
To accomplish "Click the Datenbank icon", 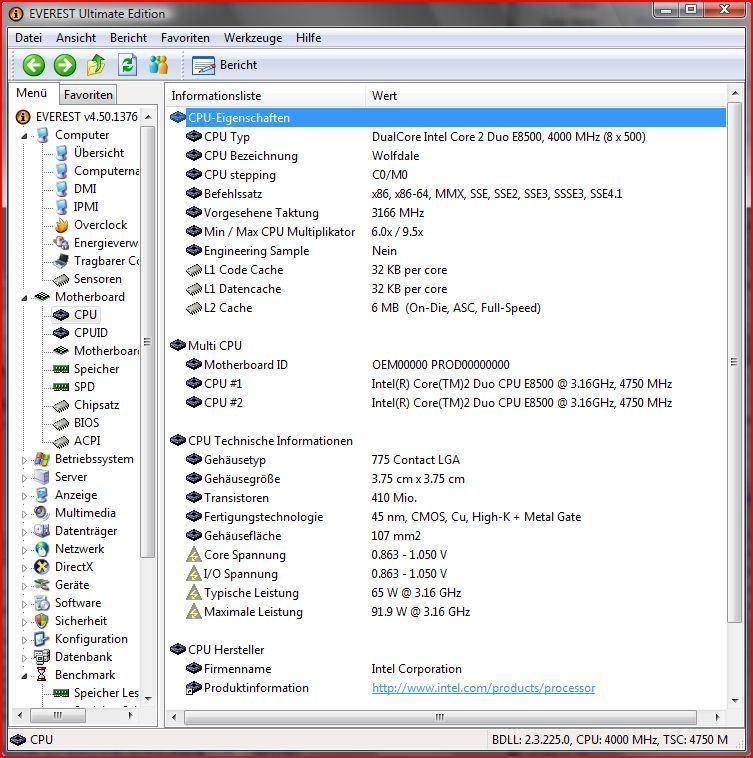I will 42,657.
